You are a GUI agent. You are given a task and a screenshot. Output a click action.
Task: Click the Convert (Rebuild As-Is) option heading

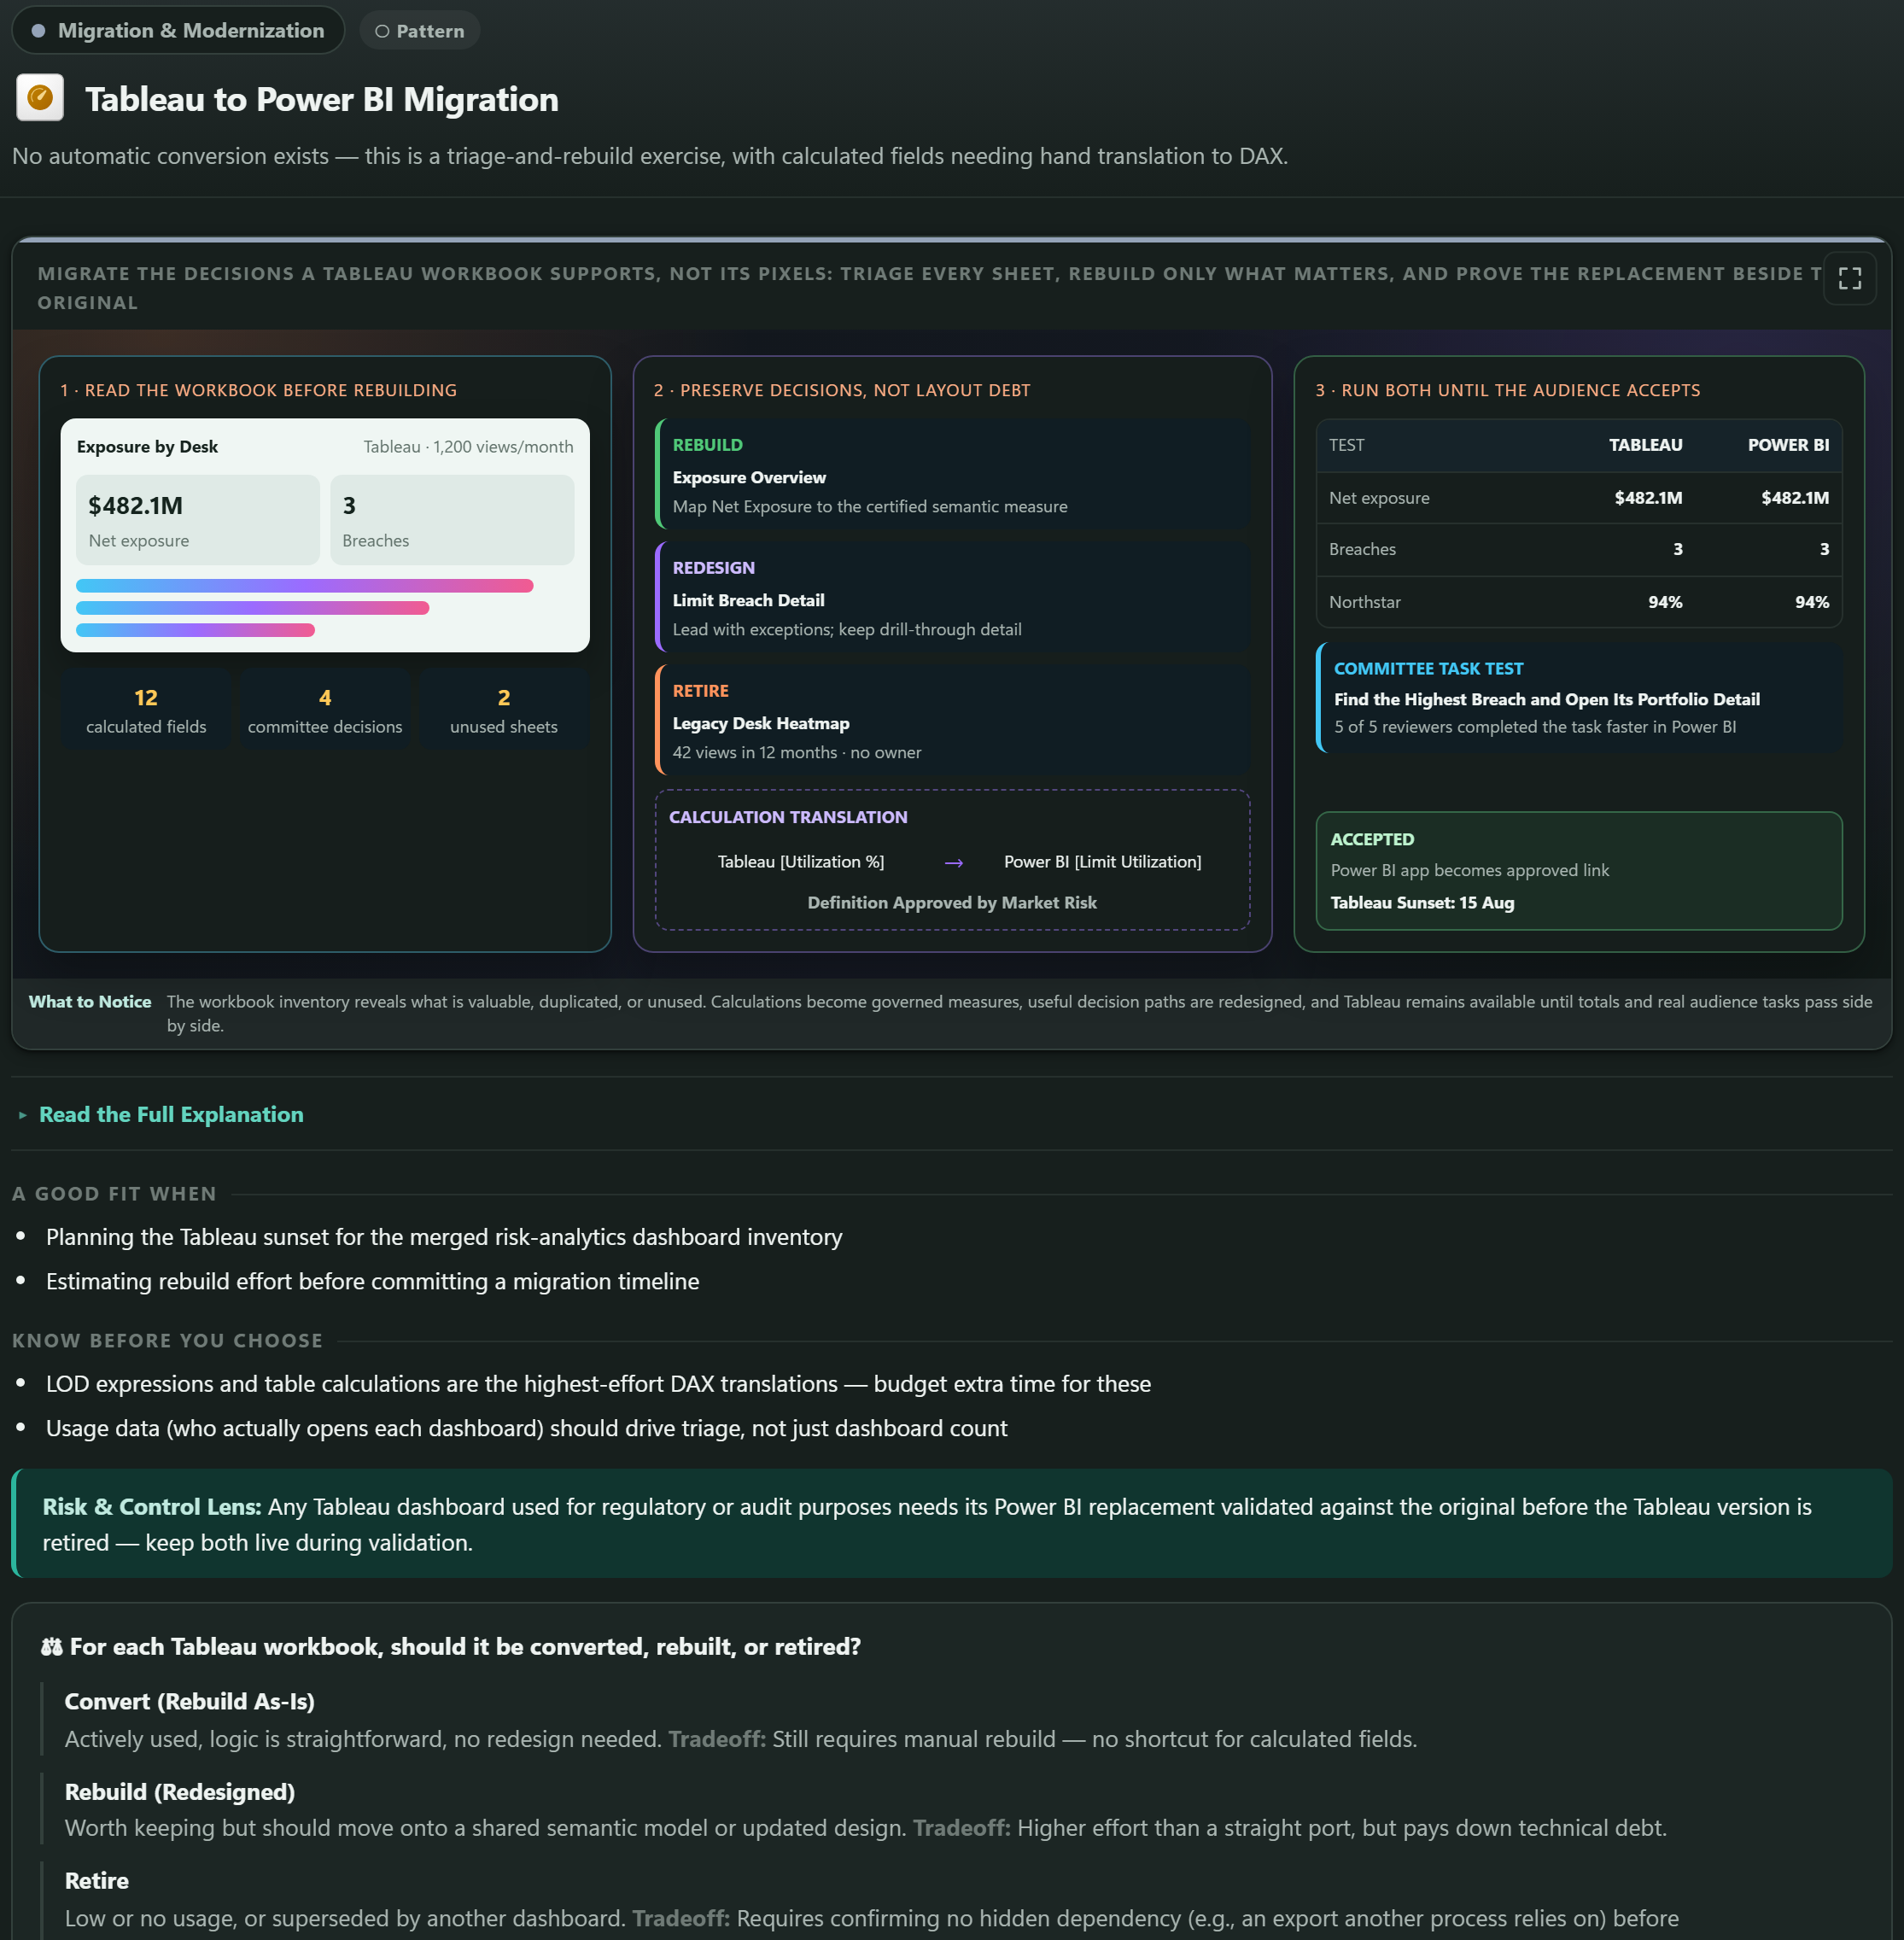pyautogui.click(x=190, y=1701)
